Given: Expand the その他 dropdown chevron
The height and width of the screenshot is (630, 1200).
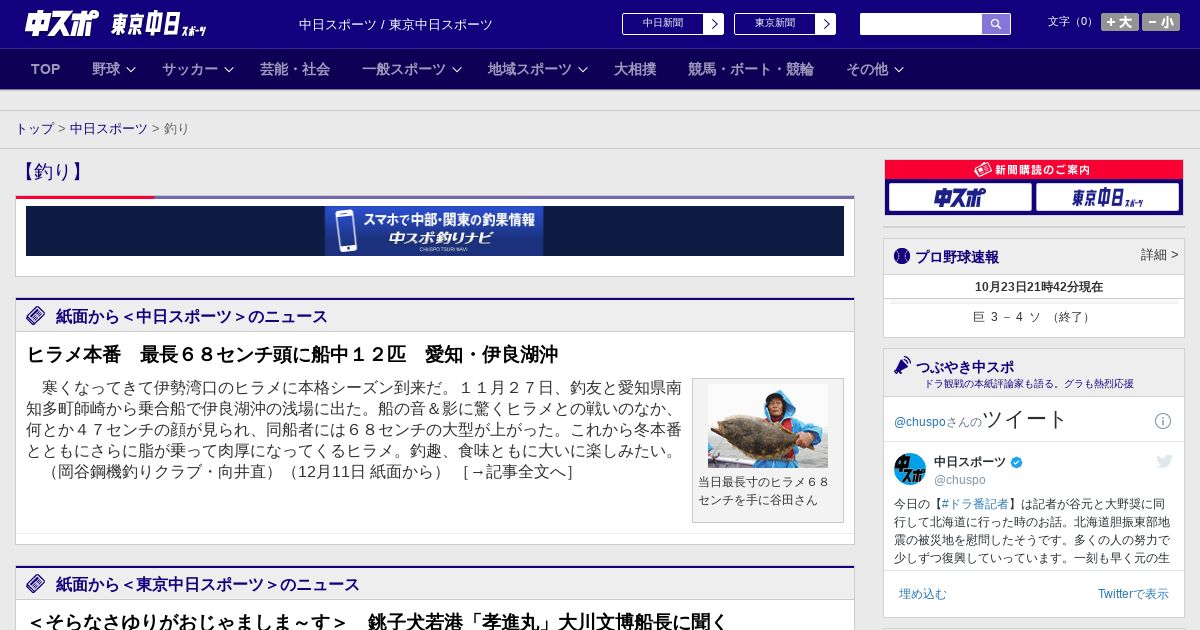Looking at the screenshot, I should pos(899,70).
